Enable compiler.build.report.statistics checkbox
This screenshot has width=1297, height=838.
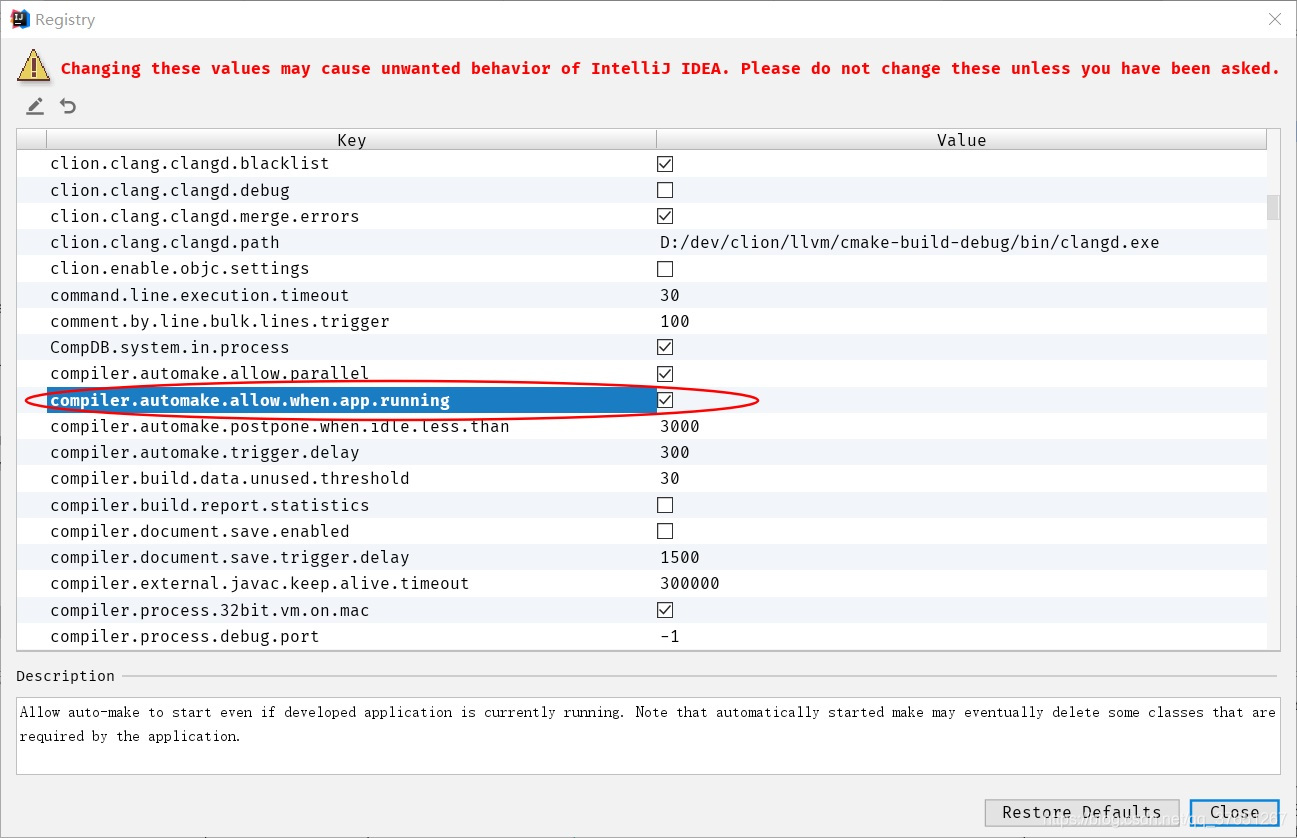665,505
